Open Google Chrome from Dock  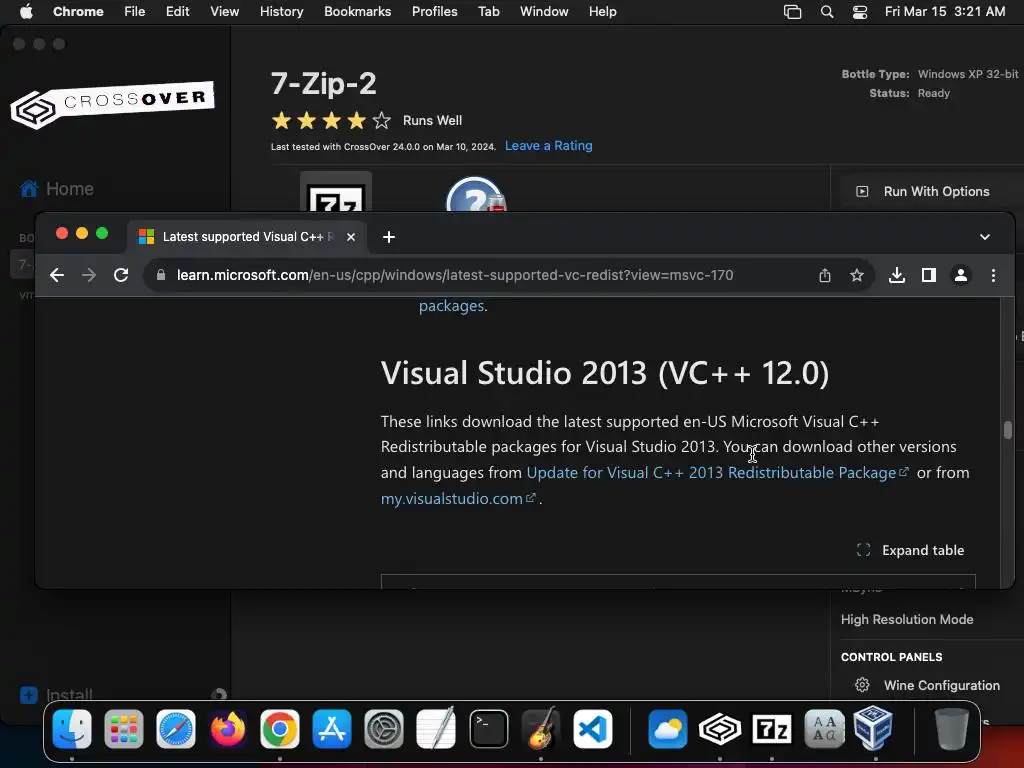coord(280,729)
